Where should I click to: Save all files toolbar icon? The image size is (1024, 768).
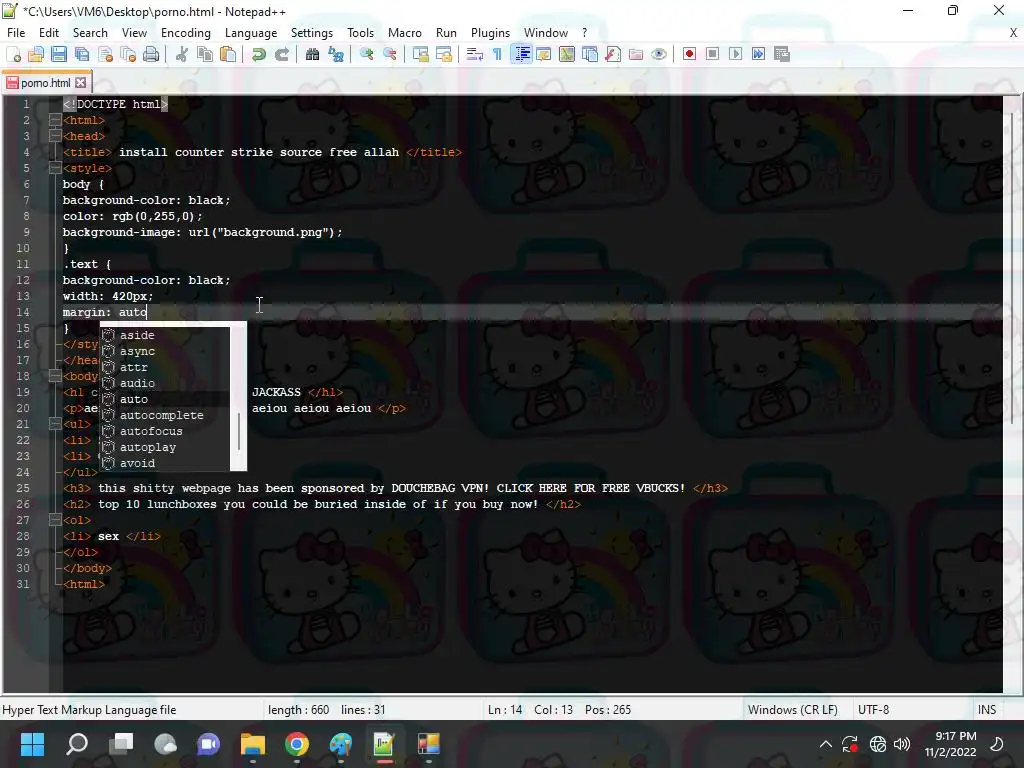tap(82, 54)
